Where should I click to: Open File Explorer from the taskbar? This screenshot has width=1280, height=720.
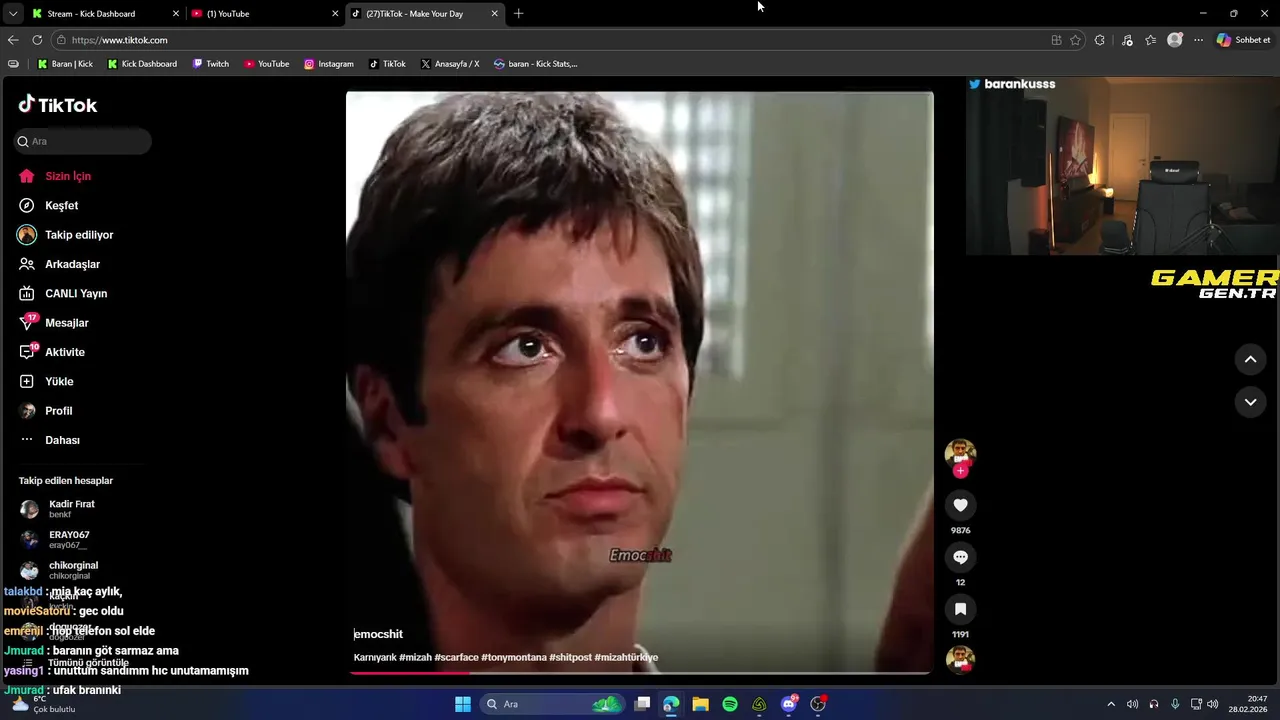(x=701, y=704)
